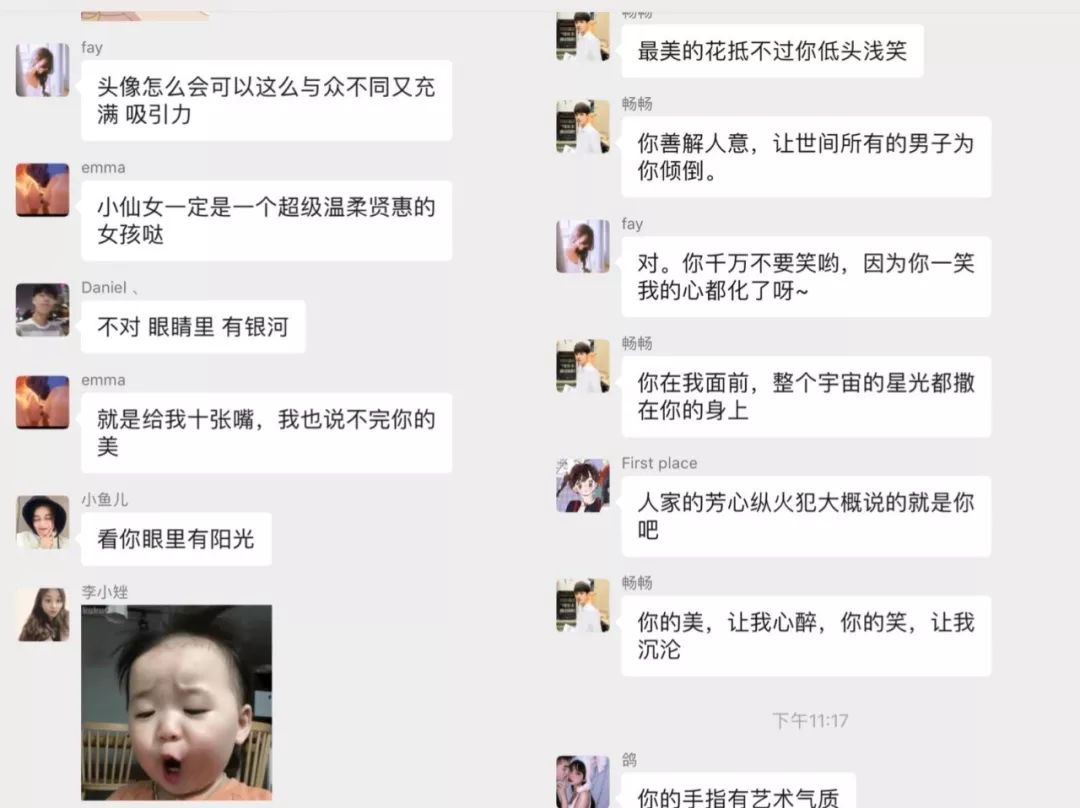
Task: Tap First place's cartoon avatar
Action: pos(583,486)
